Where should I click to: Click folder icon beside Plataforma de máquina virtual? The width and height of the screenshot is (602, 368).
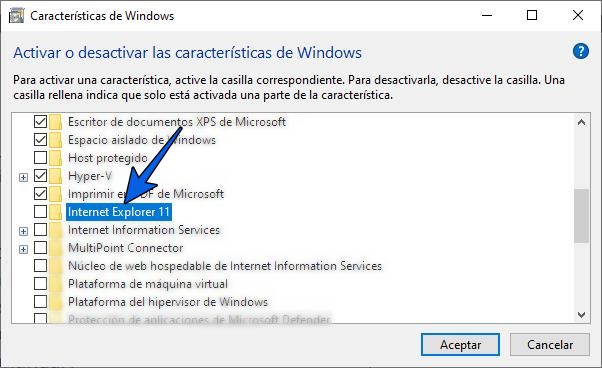click(x=56, y=284)
